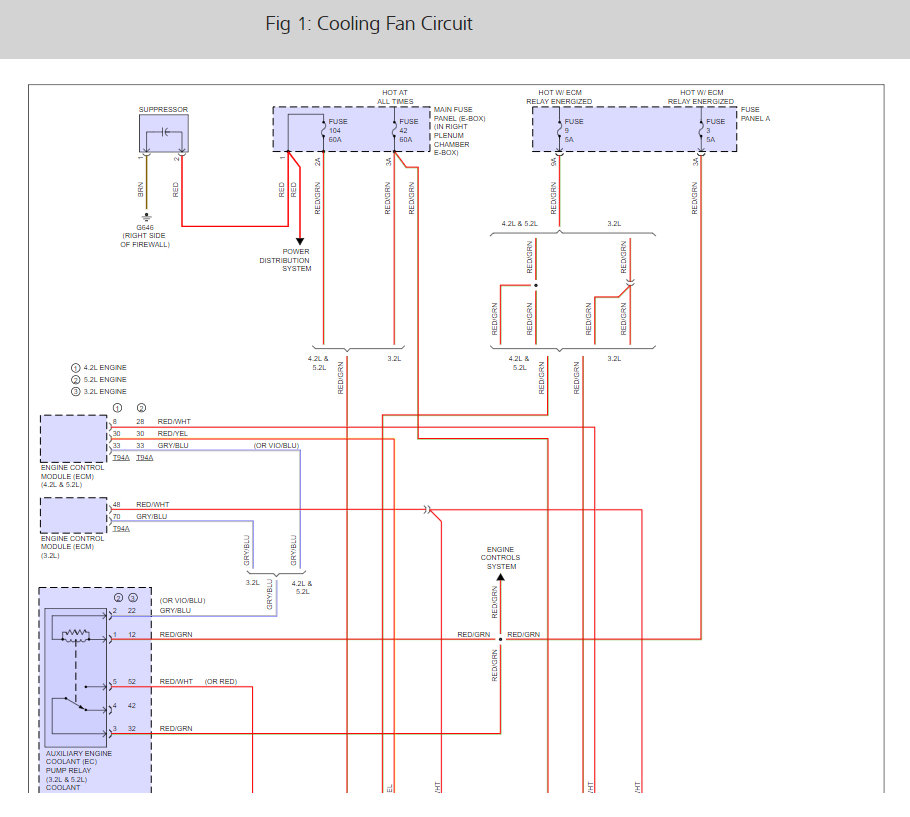
Task: Select the "FUSE 9 5A" label
Action: [x=573, y=131]
